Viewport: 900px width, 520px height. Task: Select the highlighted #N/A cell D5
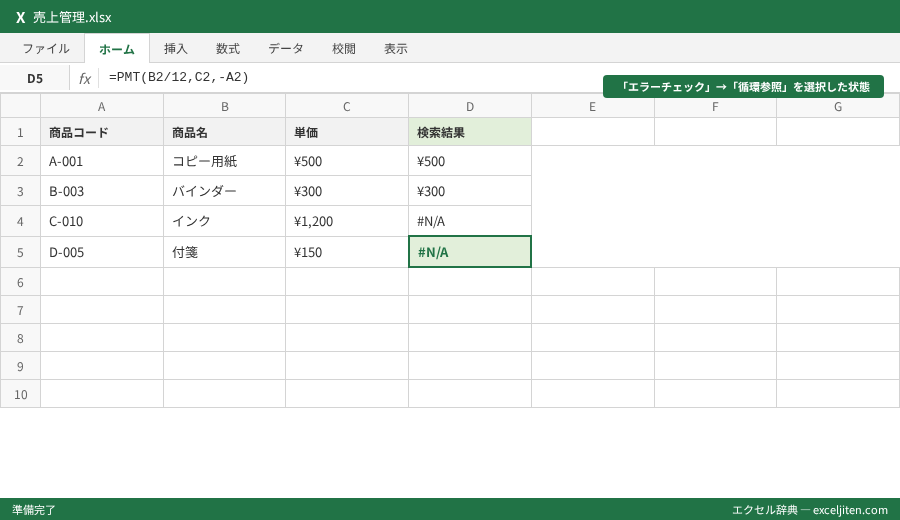coord(470,251)
